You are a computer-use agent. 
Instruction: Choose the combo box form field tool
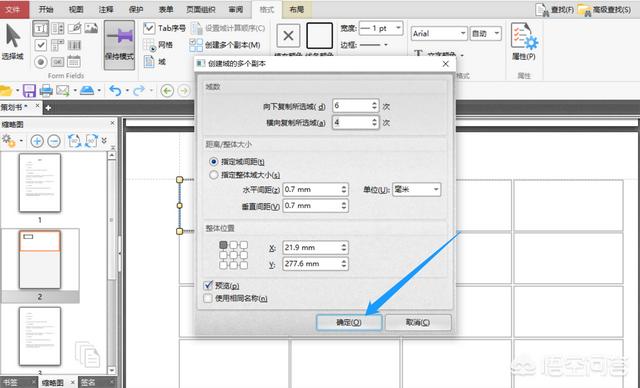(x=58, y=45)
